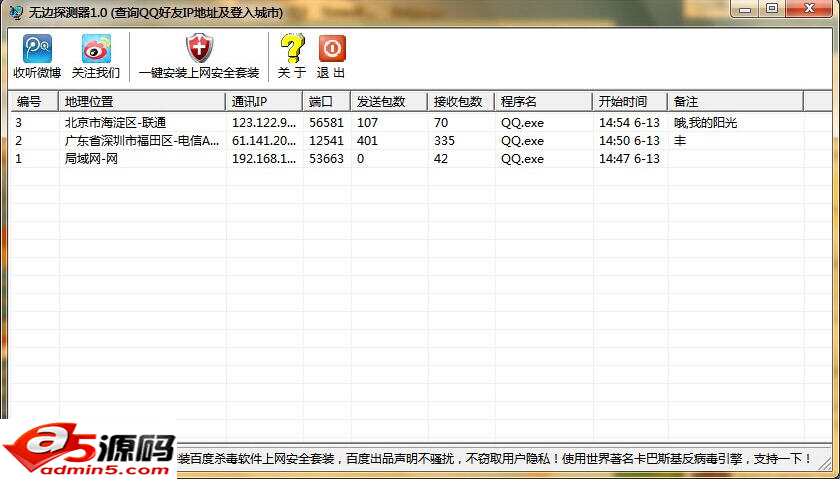Click the app icon in title bar
Screen dimensions: 840x479
[x=17, y=12]
